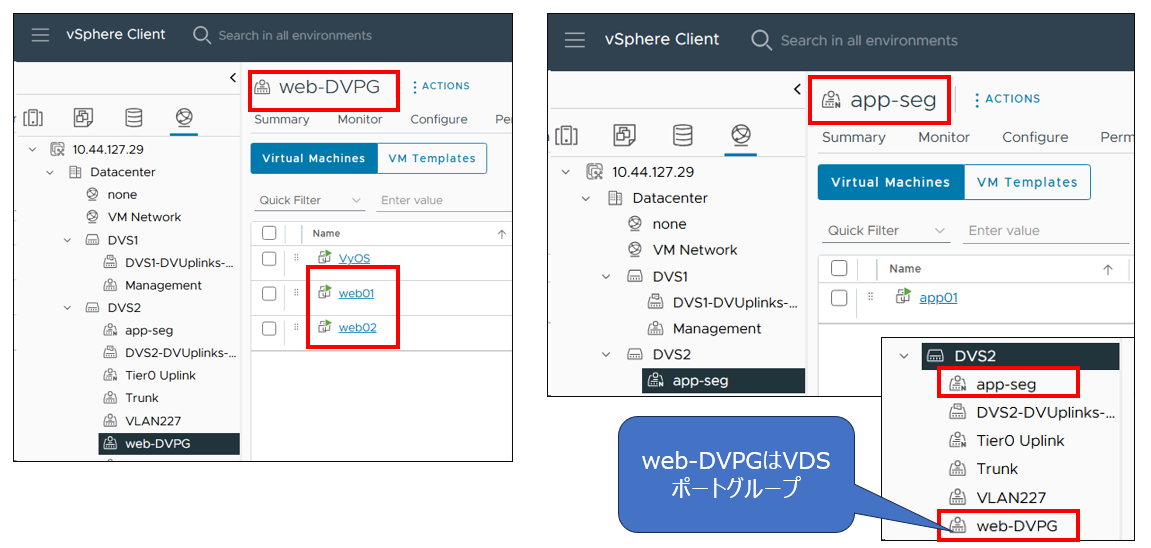Open Summary tab in app-seg window
Screen dimensions: 1151x548
[x=853, y=137]
